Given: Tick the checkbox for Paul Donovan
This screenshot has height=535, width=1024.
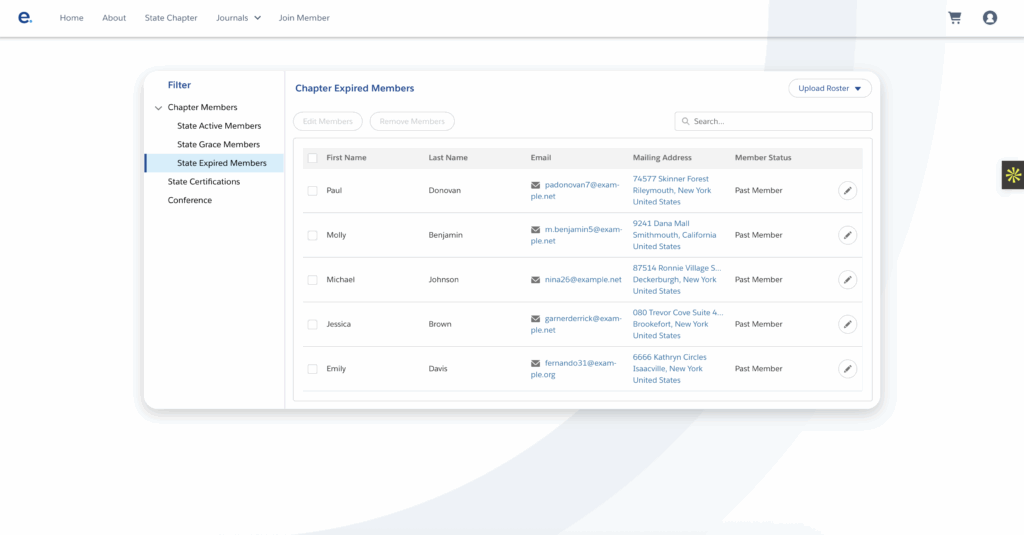Looking at the screenshot, I should tap(313, 190).
